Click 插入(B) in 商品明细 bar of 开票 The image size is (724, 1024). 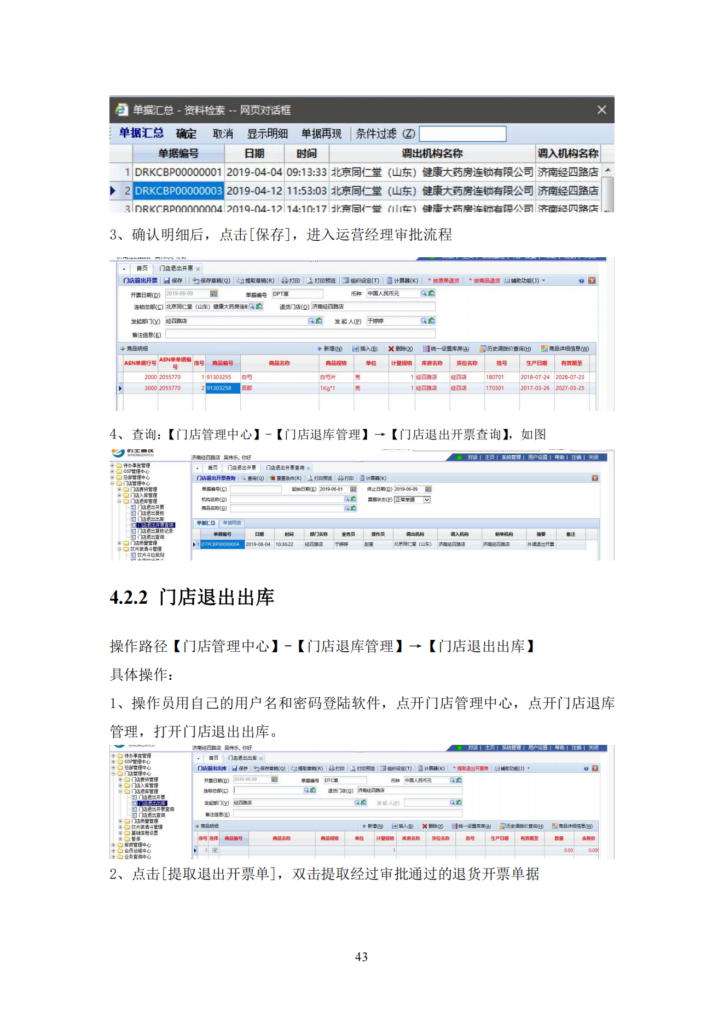point(366,349)
